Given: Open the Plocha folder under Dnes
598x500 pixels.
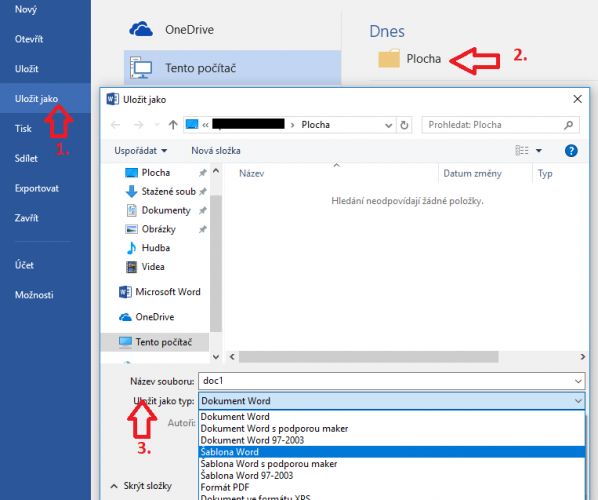Looking at the screenshot, I should pyautogui.click(x=410, y=59).
